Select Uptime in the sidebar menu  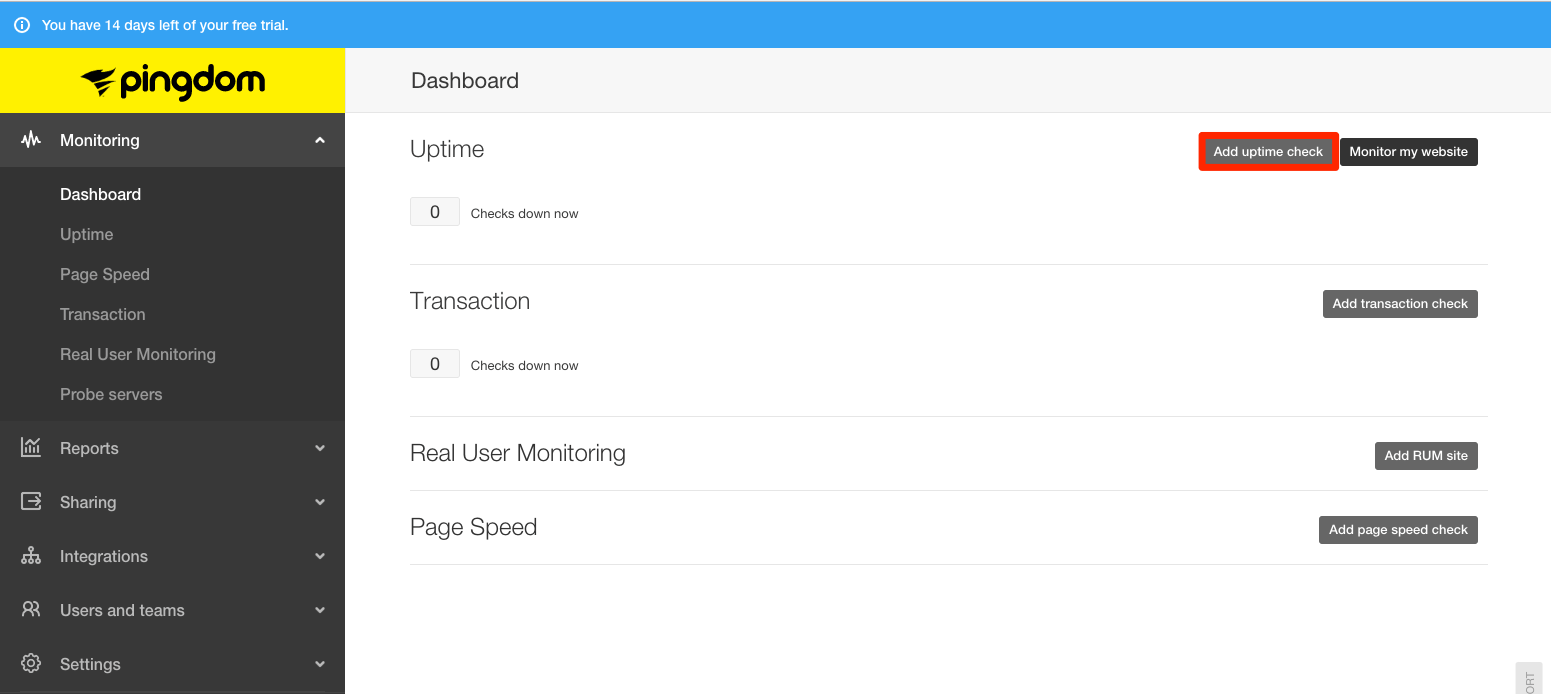point(86,234)
